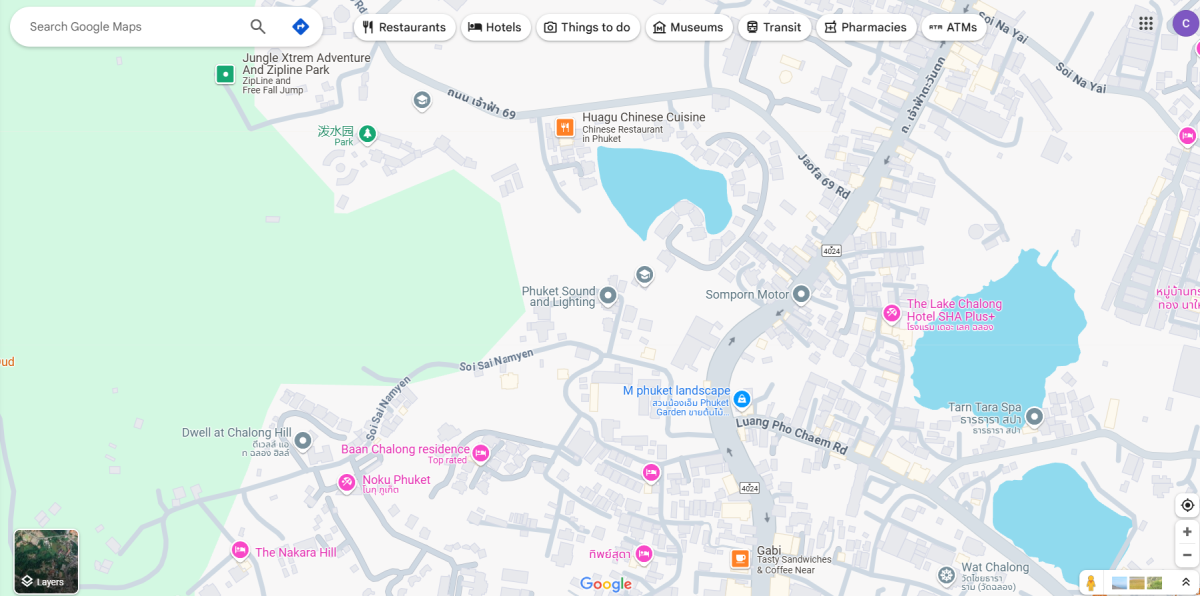Viewport: 1200px width, 596px height.
Task: Click the Jaofa 69 Rd label
Action: (824, 178)
